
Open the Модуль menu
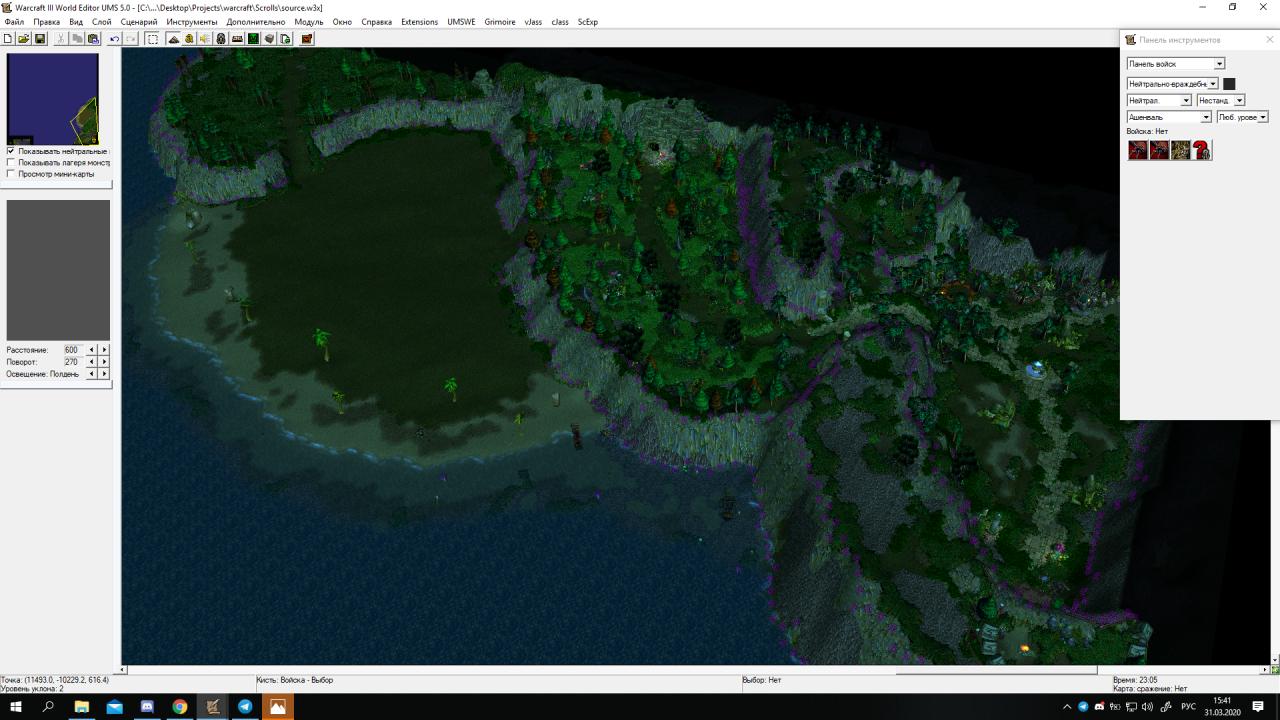coord(309,22)
